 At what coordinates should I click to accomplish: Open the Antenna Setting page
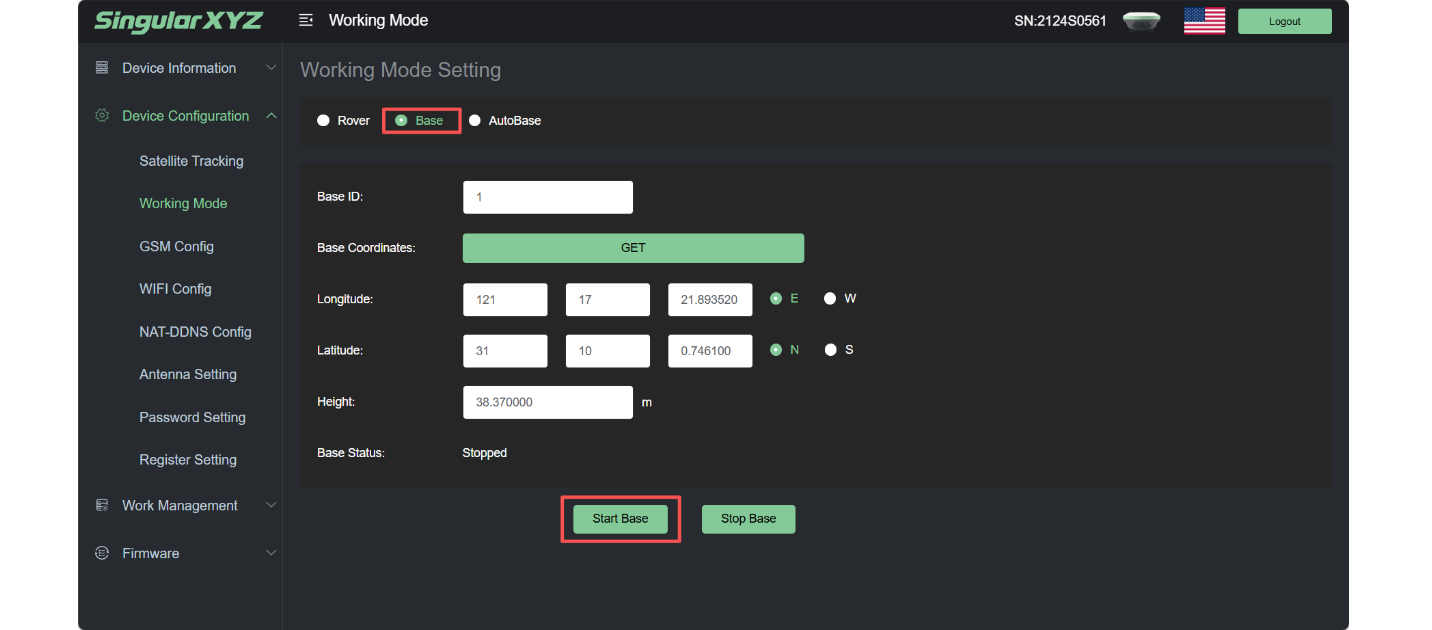click(188, 374)
